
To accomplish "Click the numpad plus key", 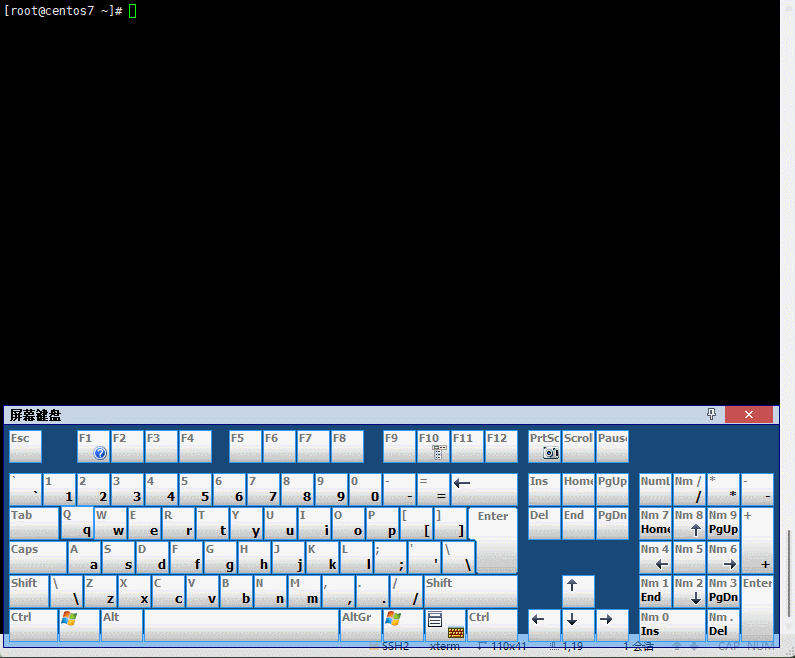I will [x=757, y=540].
